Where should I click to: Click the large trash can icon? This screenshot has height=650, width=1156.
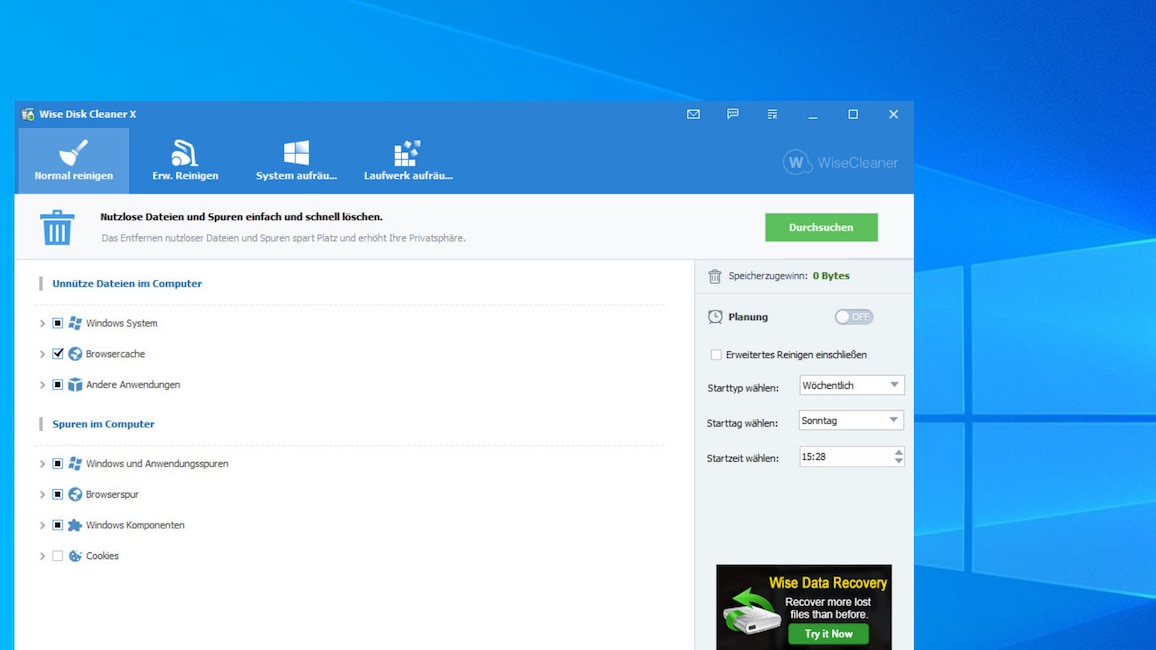57,227
